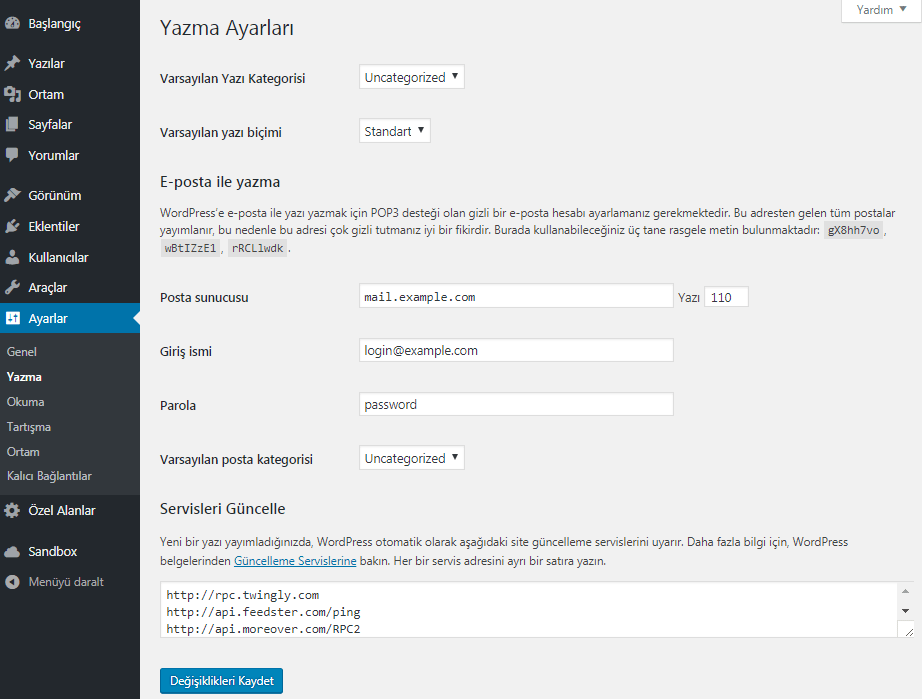The height and width of the screenshot is (699, 922).
Task: Click the Yorumlar comment bubble icon
Action: (12, 155)
